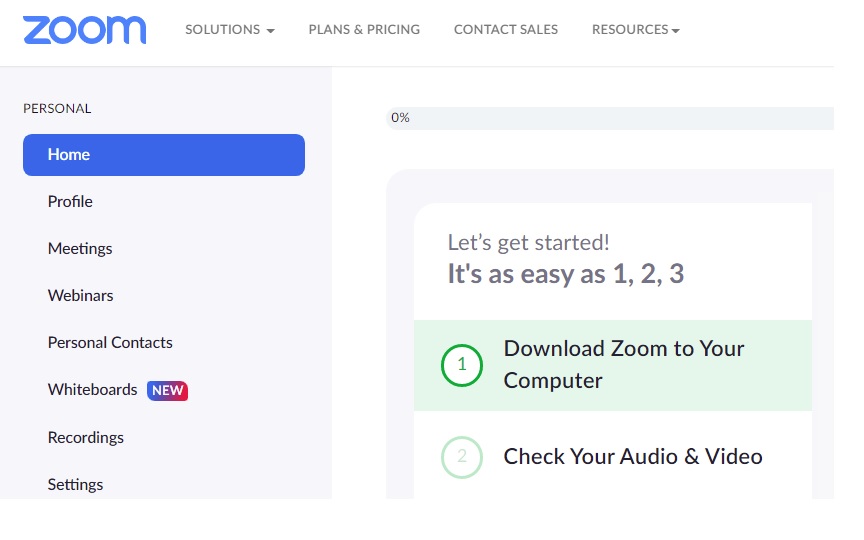This screenshot has height=540, width=864.
Task: Open the Contact Sales link
Action: (506, 30)
